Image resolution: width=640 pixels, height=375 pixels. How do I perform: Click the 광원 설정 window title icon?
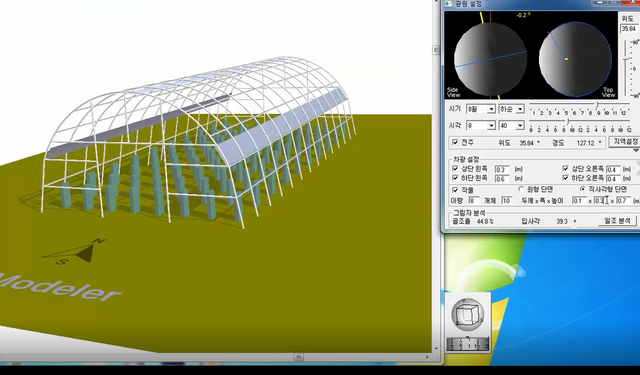[x=448, y=4]
